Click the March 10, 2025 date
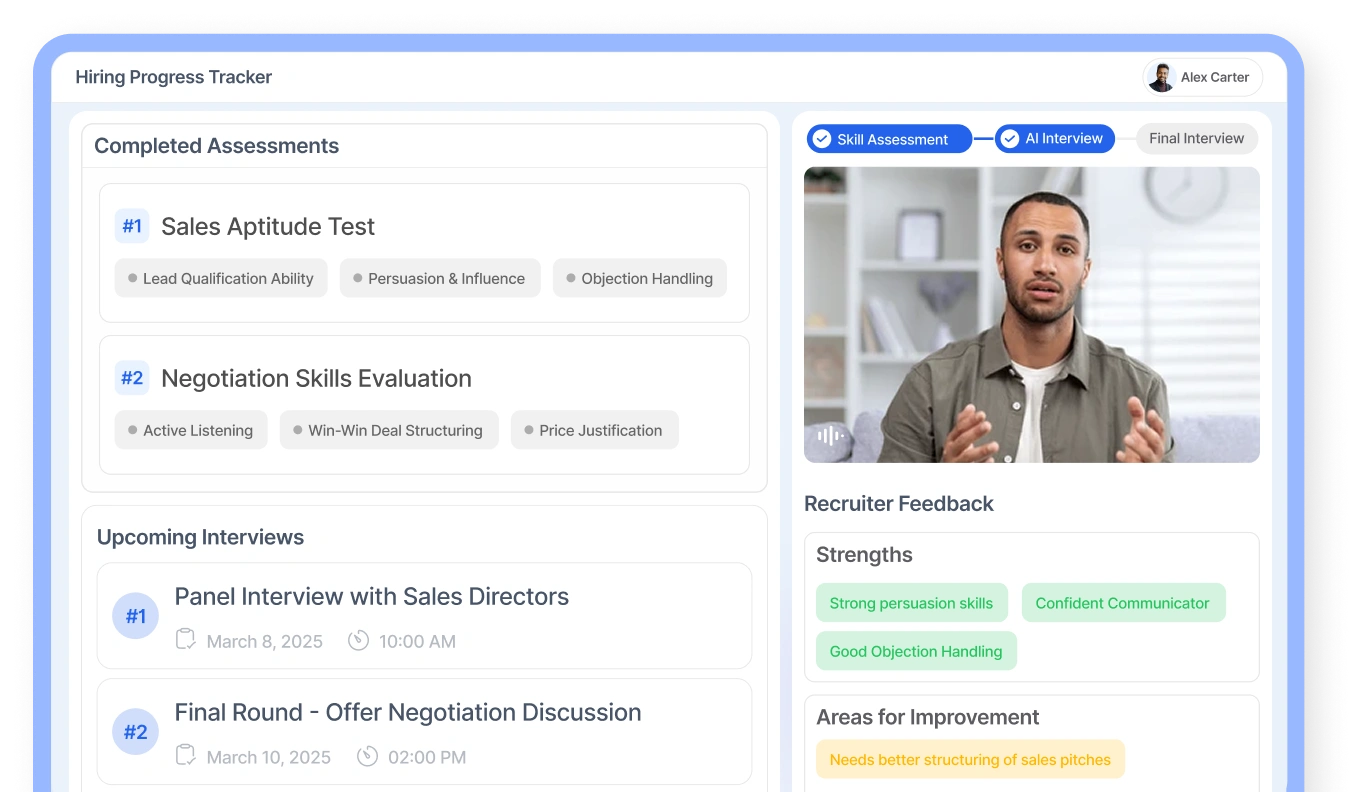 tap(268, 758)
